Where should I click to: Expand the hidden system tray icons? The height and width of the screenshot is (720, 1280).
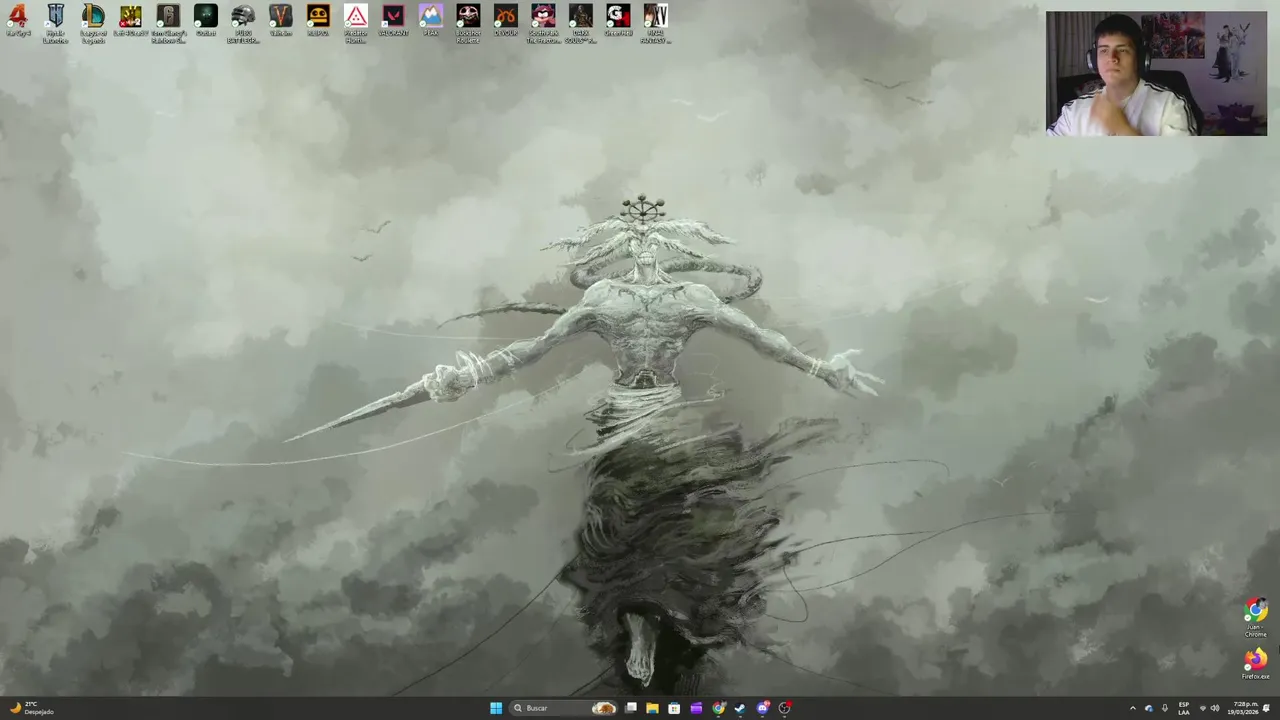[x=1132, y=708]
